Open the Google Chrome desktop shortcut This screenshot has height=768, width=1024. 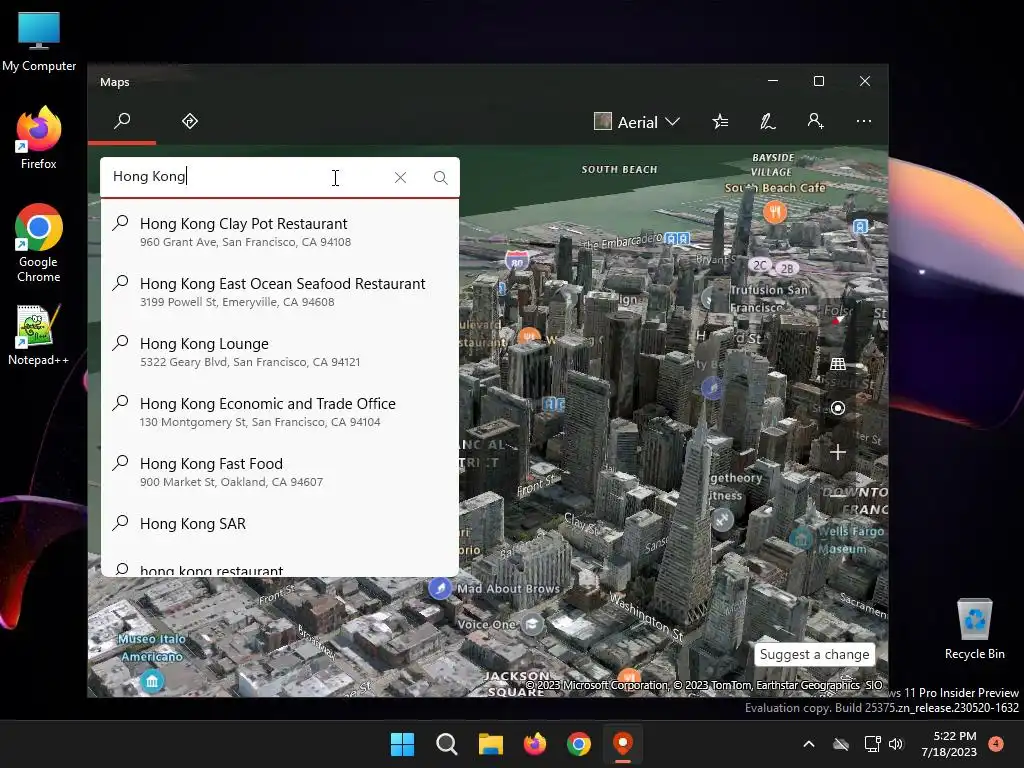click(39, 243)
